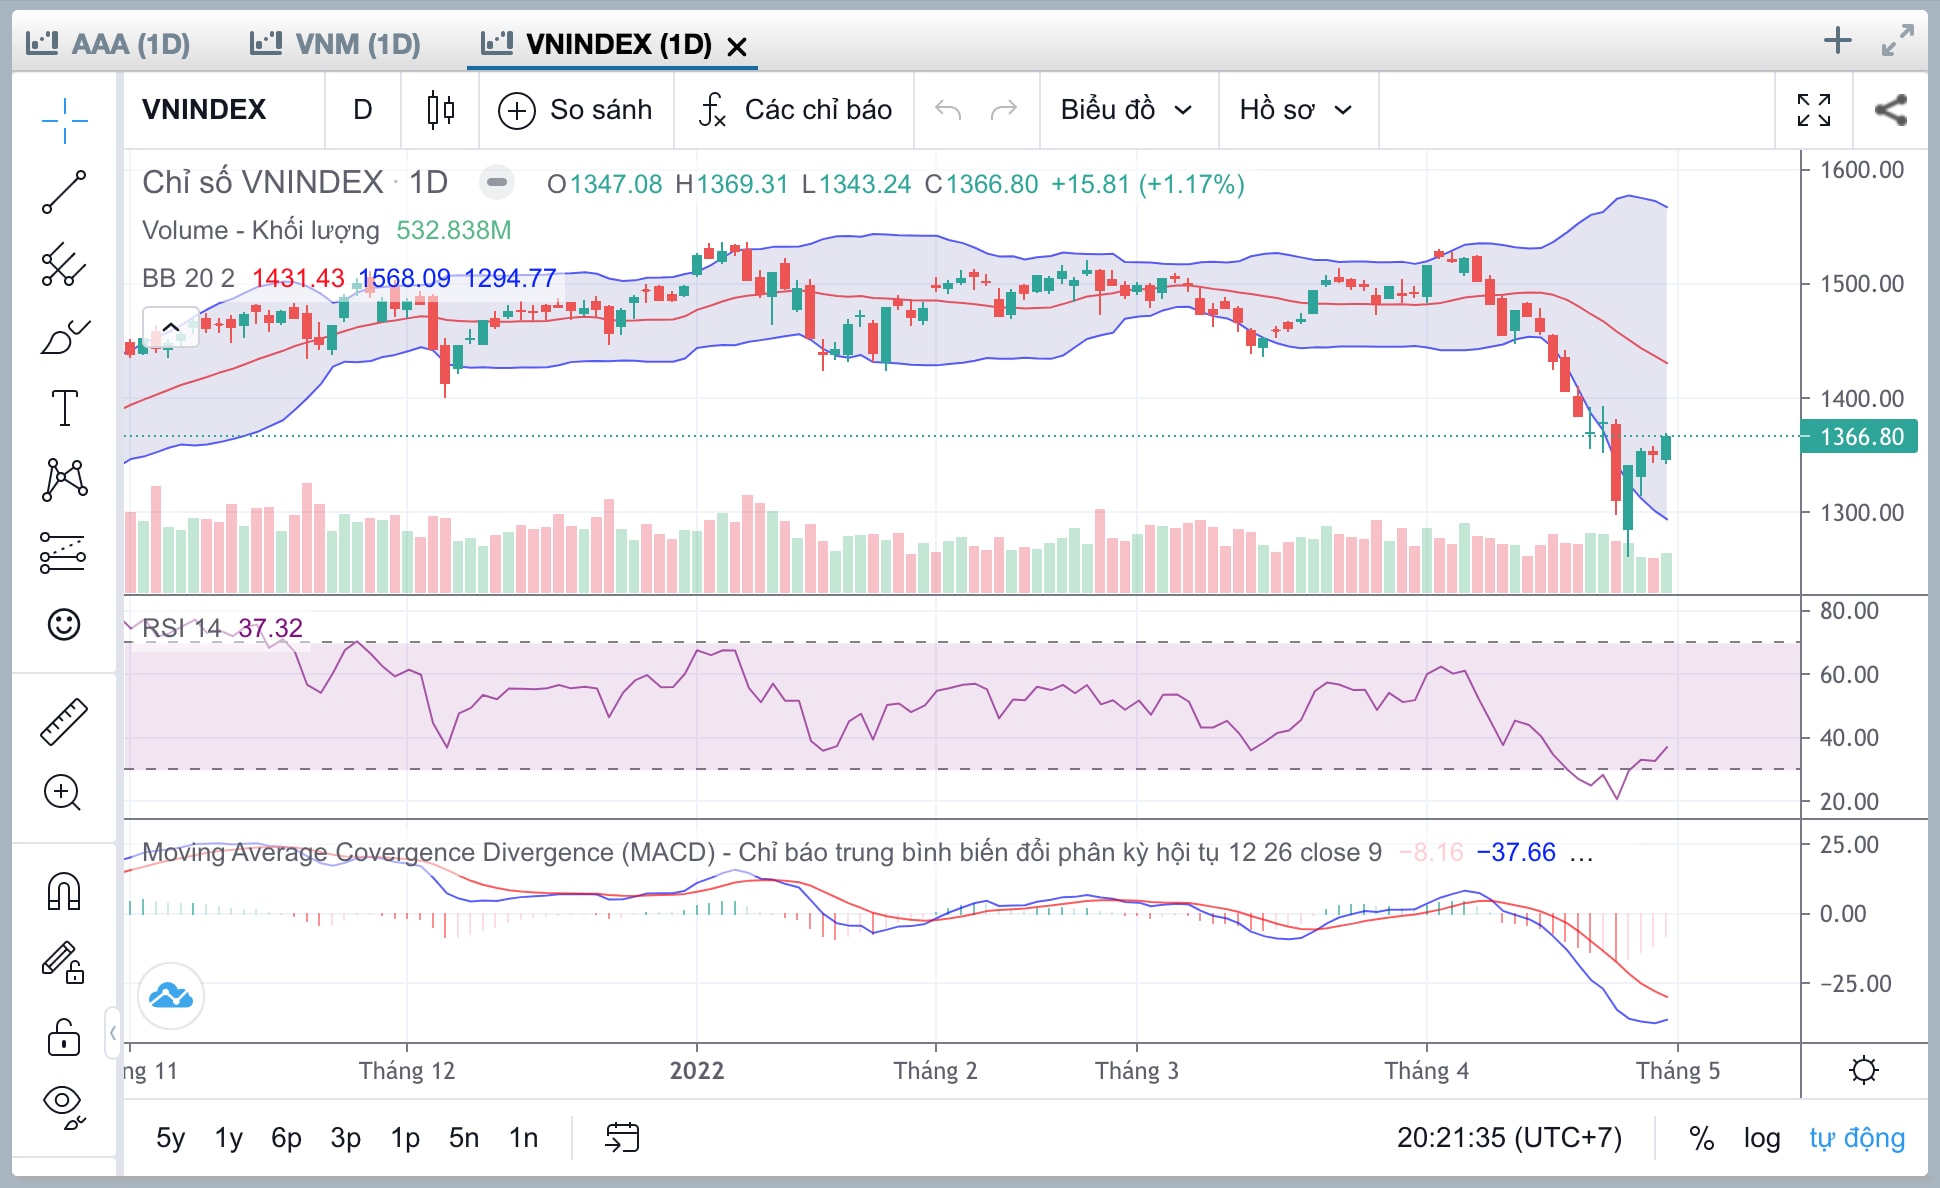Viewport: 1940px width, 1188px height.
Task: Click the undo arrow
Action: [x=948, y=110]
